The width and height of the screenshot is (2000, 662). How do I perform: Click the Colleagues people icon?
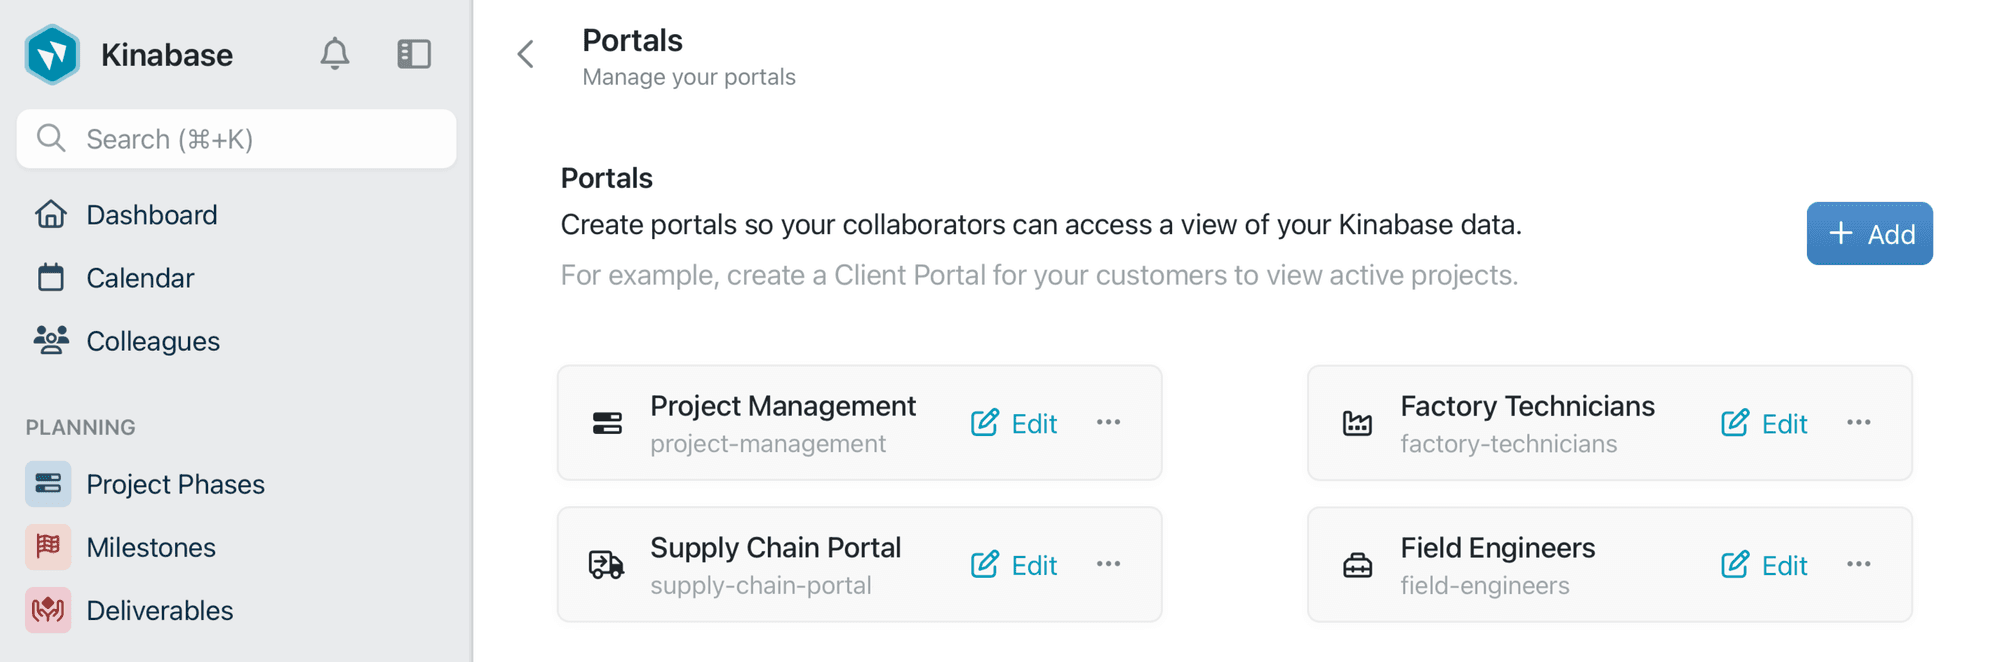pyautogui.click(x=51, y=340)
